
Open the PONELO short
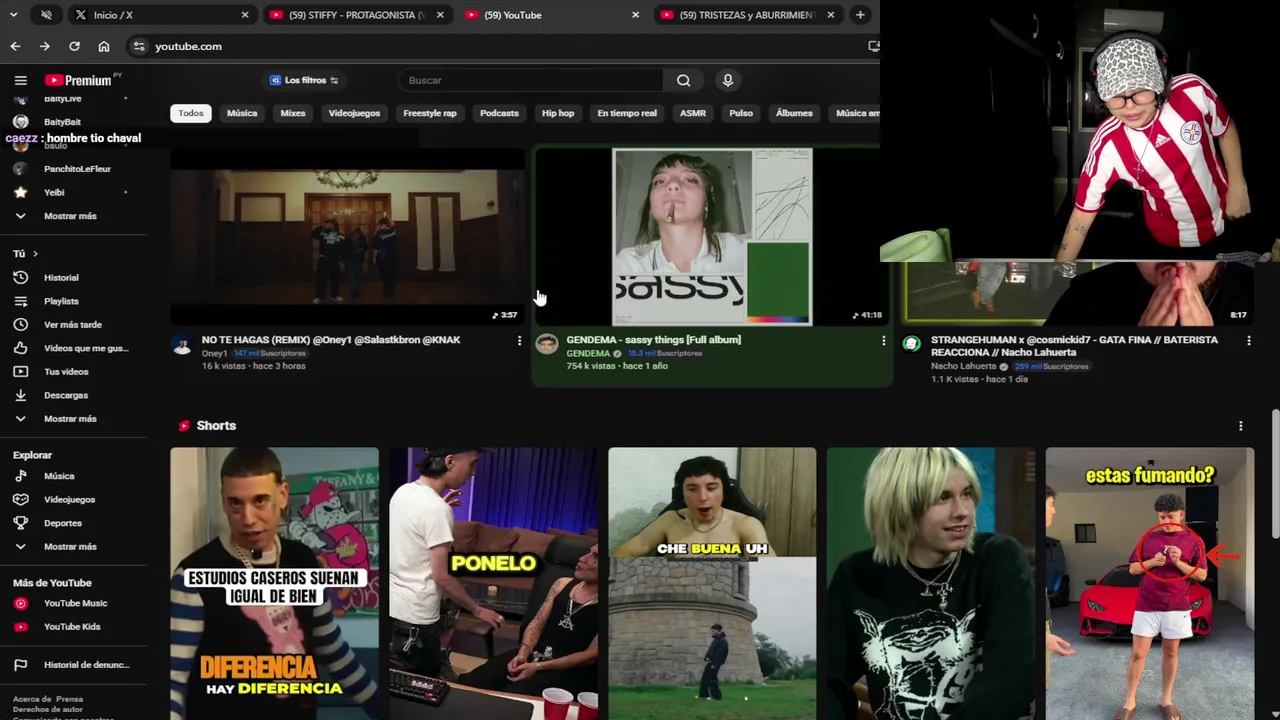point(493,583)
